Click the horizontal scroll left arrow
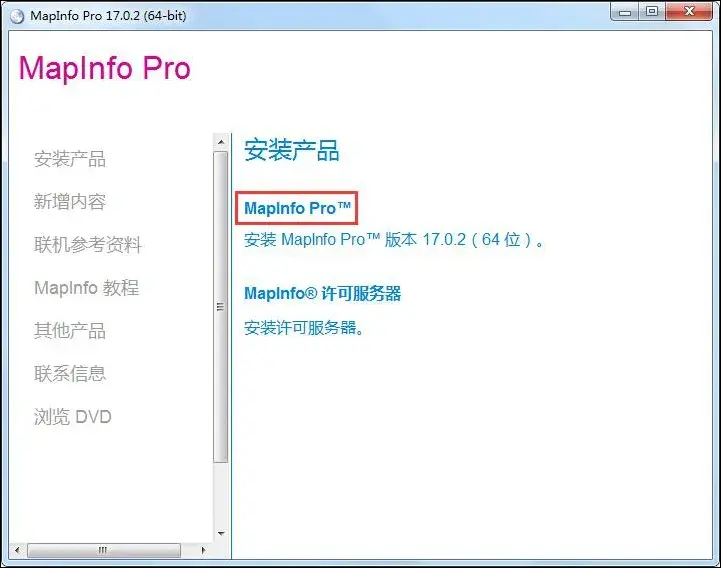 coord(17,550)
